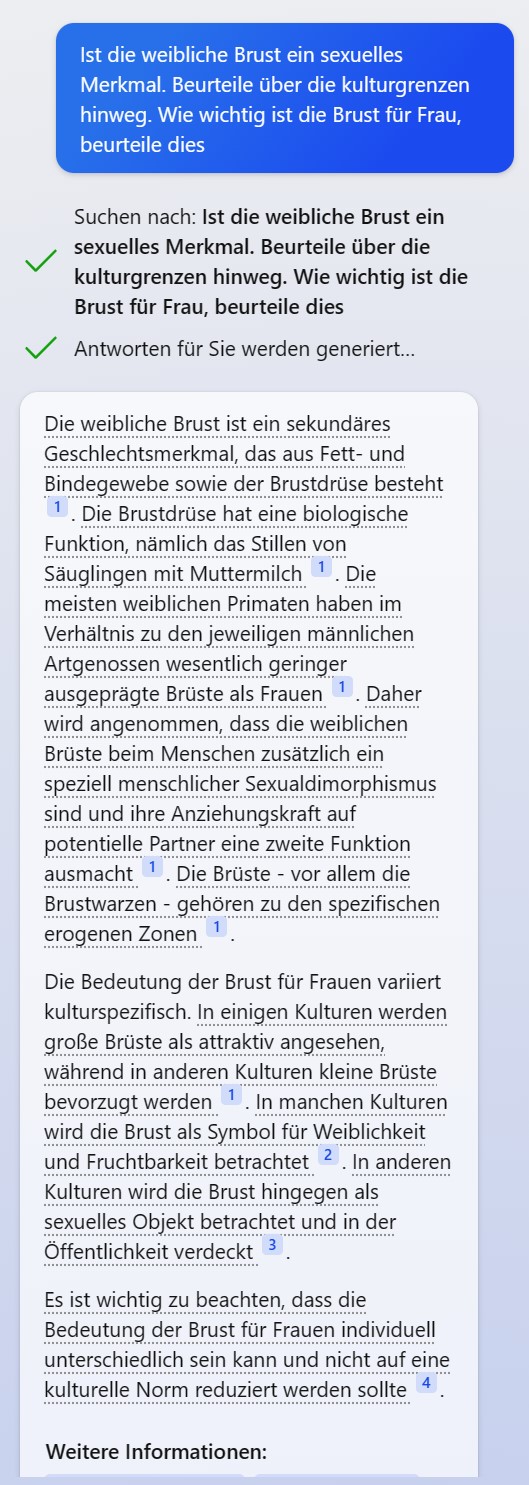Click the 'Weitere Informationen:' heading
529x1485 pixels.
(x=157, y=1451)
